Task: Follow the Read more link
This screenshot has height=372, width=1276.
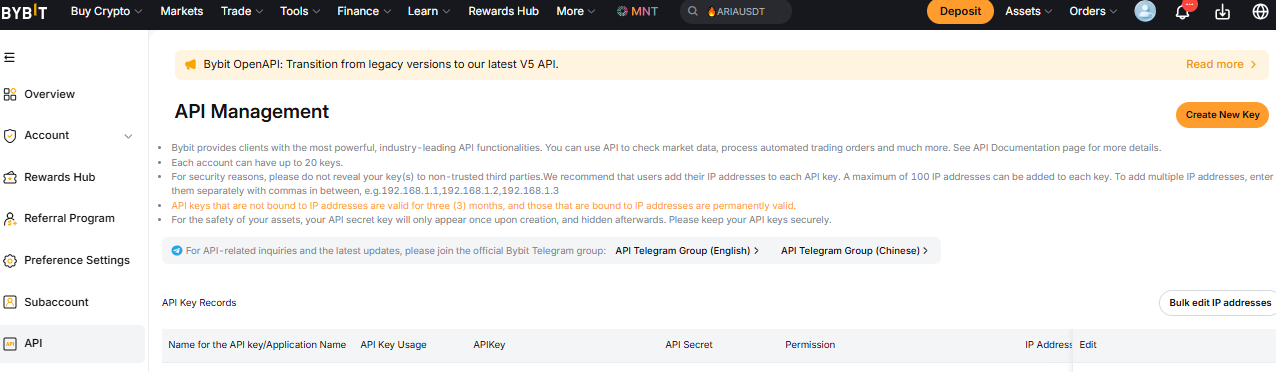Action: click(x=1221, y=64)
